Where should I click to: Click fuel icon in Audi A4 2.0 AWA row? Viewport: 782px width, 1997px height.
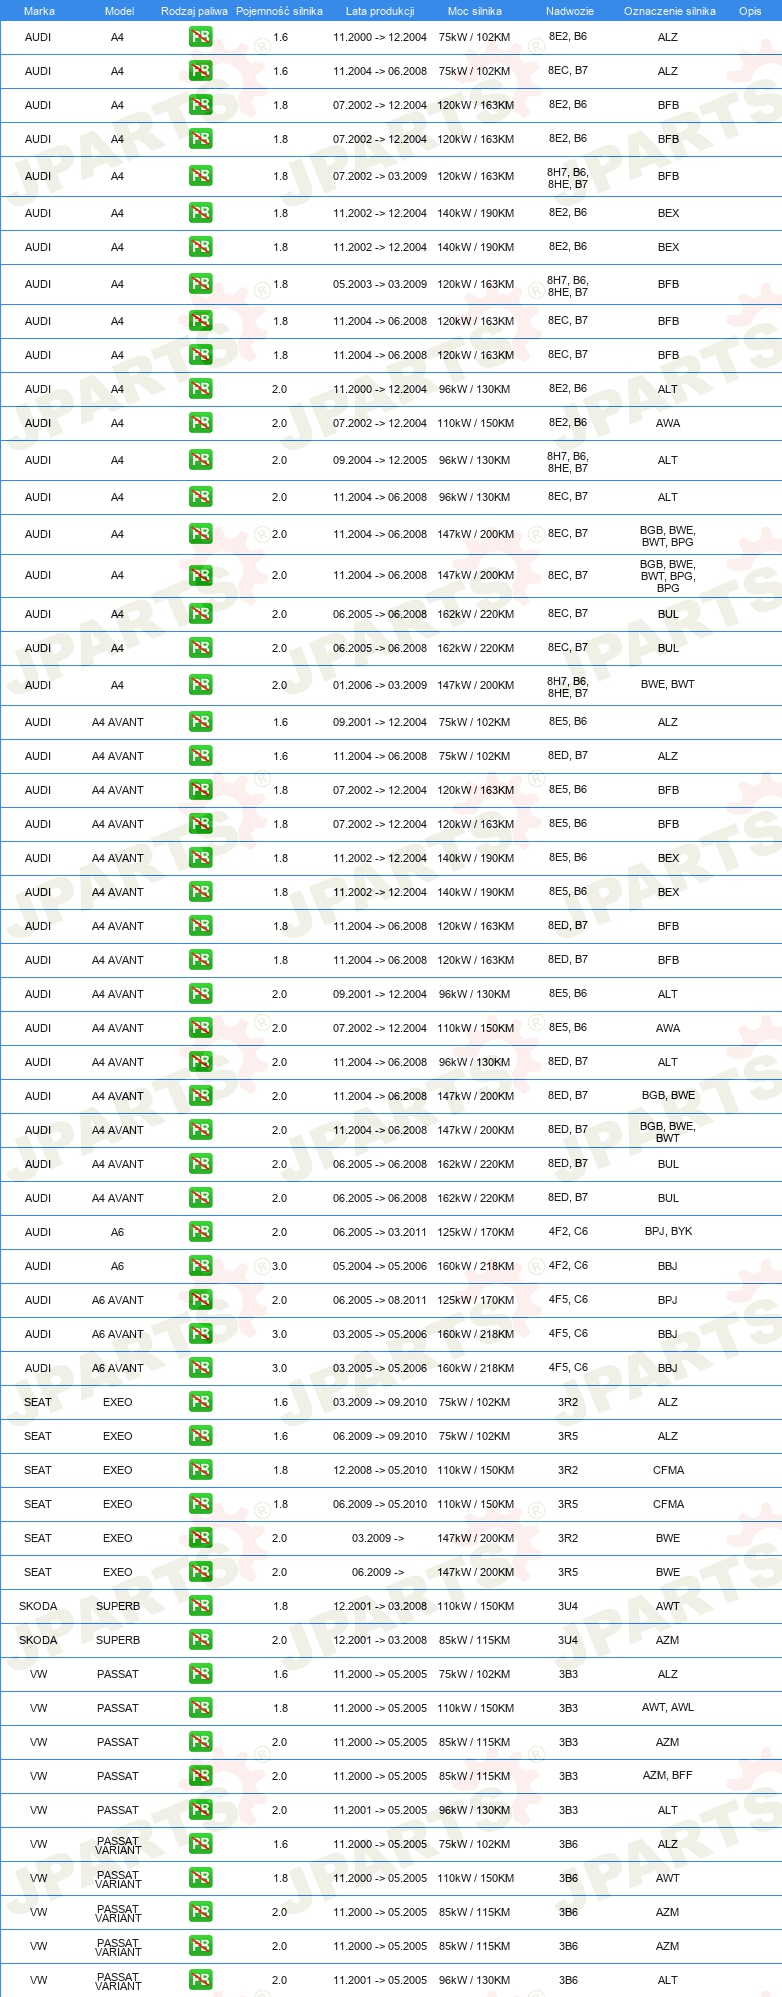(x=200, y=423)
